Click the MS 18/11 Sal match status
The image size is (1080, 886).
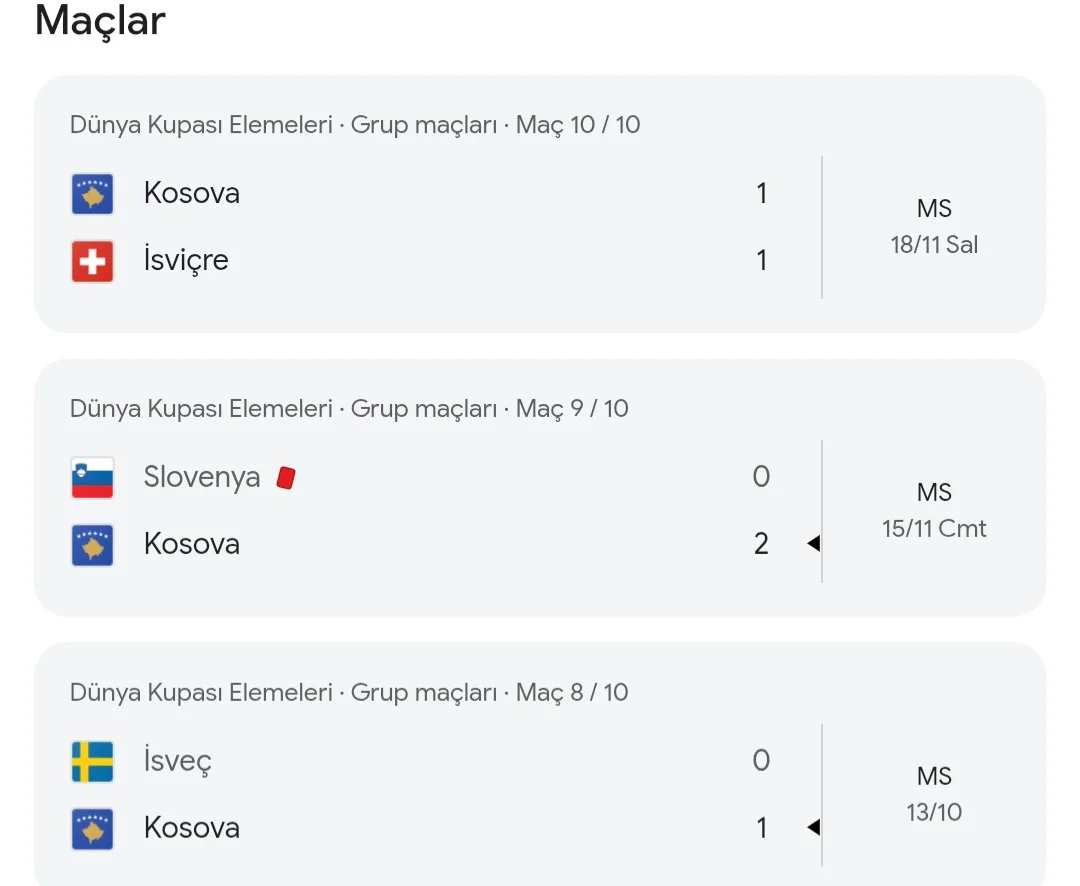tap(934, 227)
